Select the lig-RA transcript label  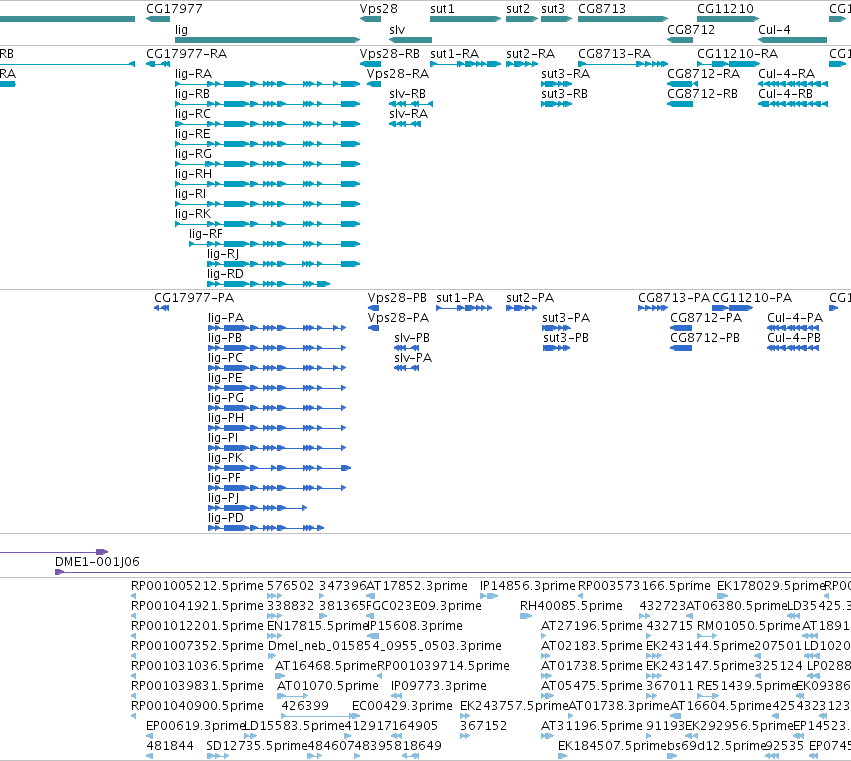tap(193, 74)
